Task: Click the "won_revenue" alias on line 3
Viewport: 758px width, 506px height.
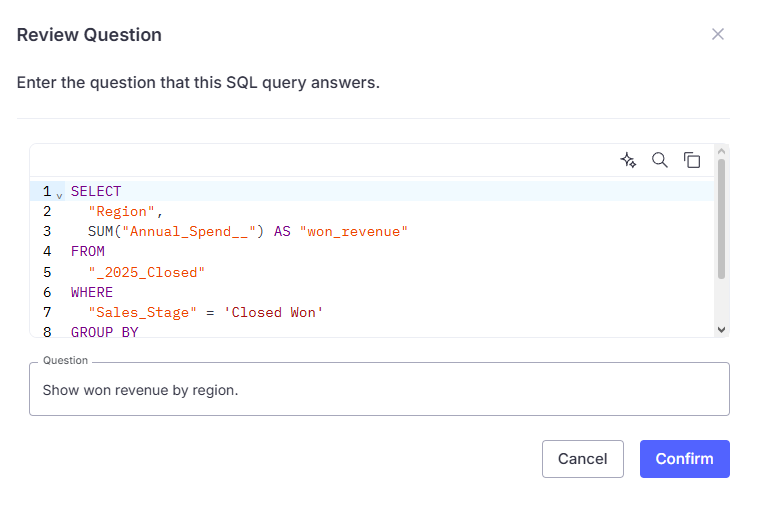Action: tap(353, 231)
